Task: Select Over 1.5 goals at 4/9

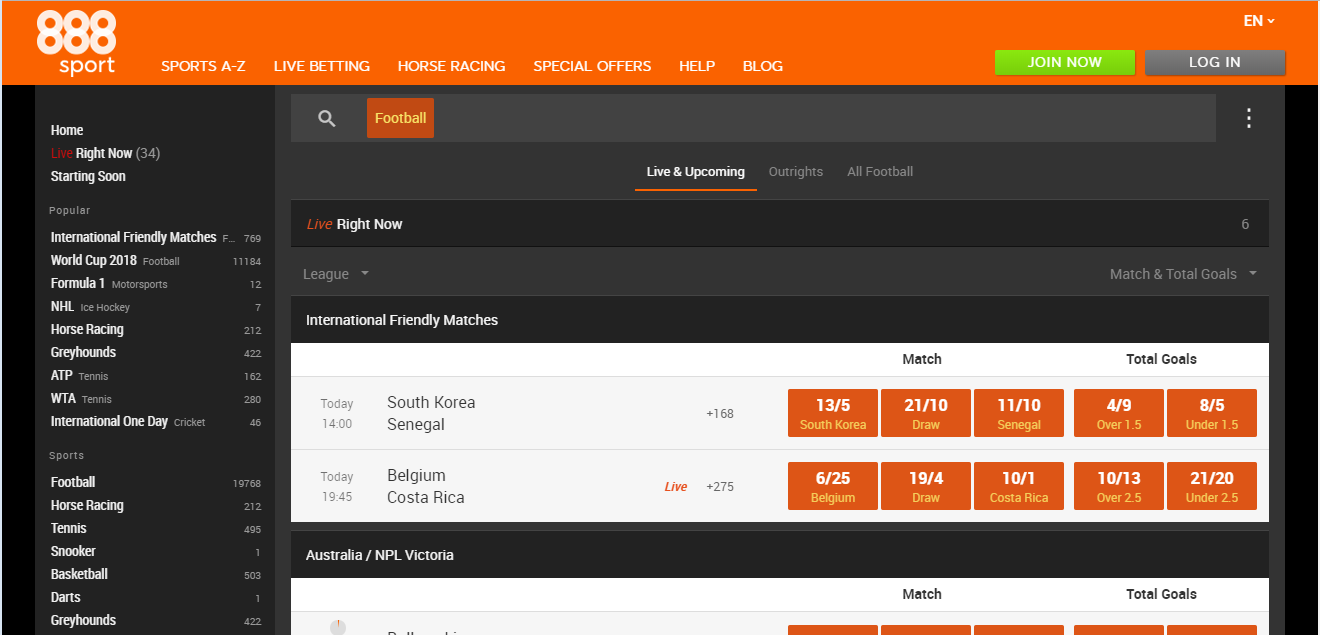Action: [x=1119, y=413]
